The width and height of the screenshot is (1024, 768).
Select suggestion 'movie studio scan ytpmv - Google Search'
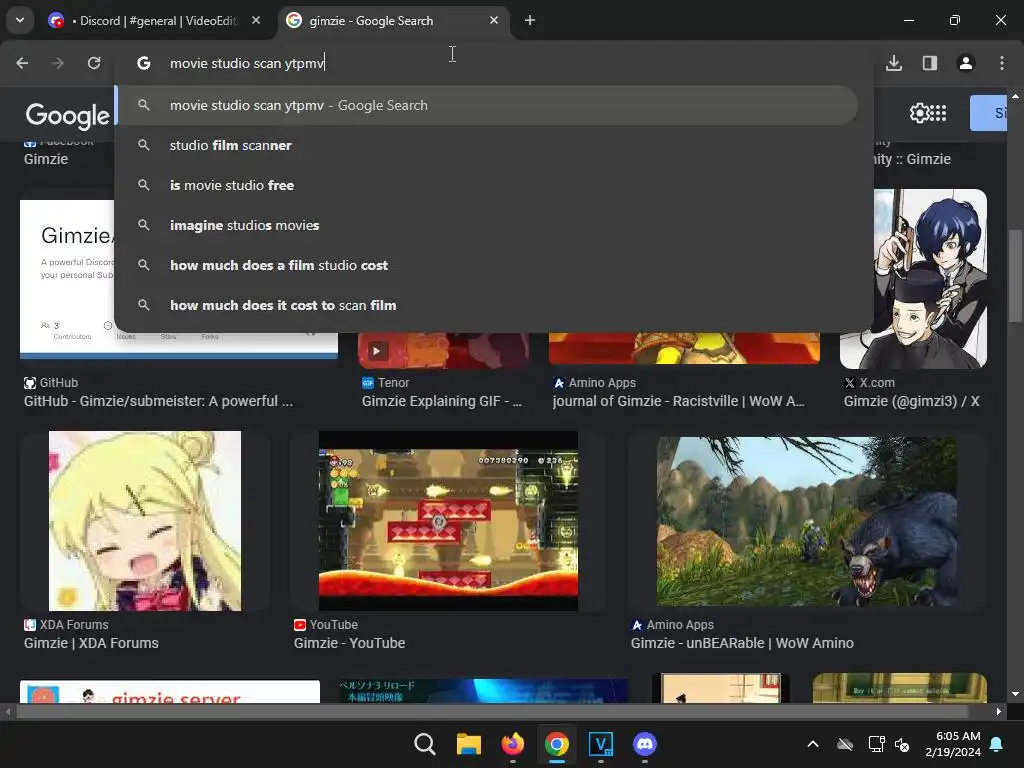[x=487, y=105]
